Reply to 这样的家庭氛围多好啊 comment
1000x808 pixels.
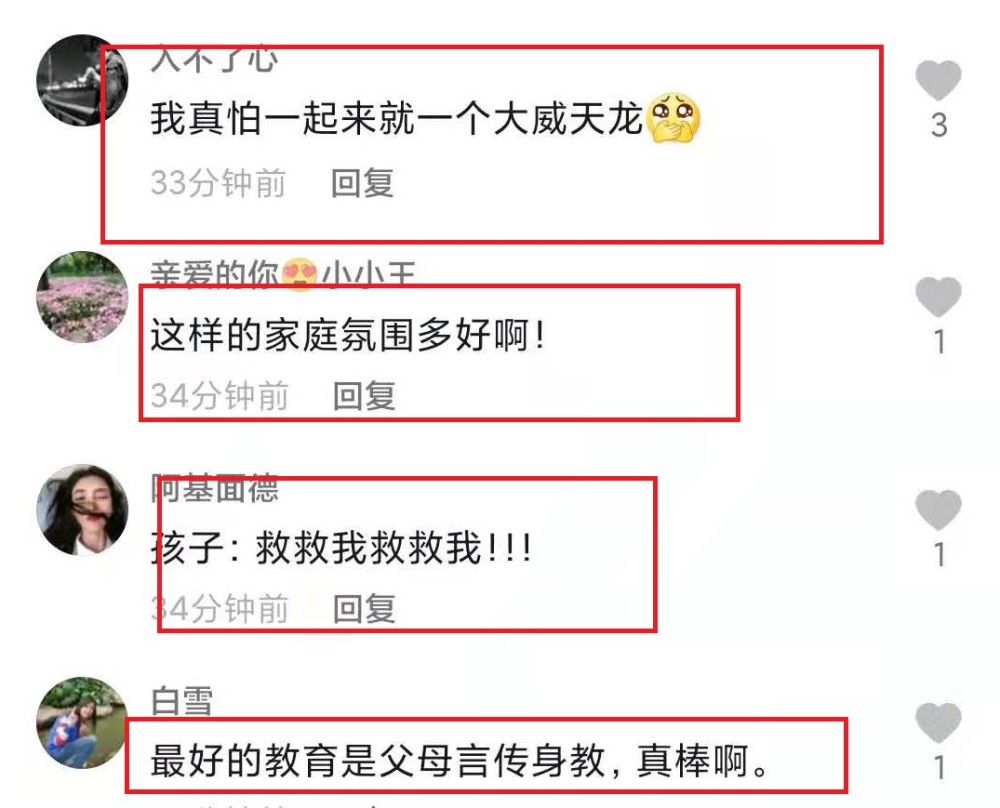[365, 396]
